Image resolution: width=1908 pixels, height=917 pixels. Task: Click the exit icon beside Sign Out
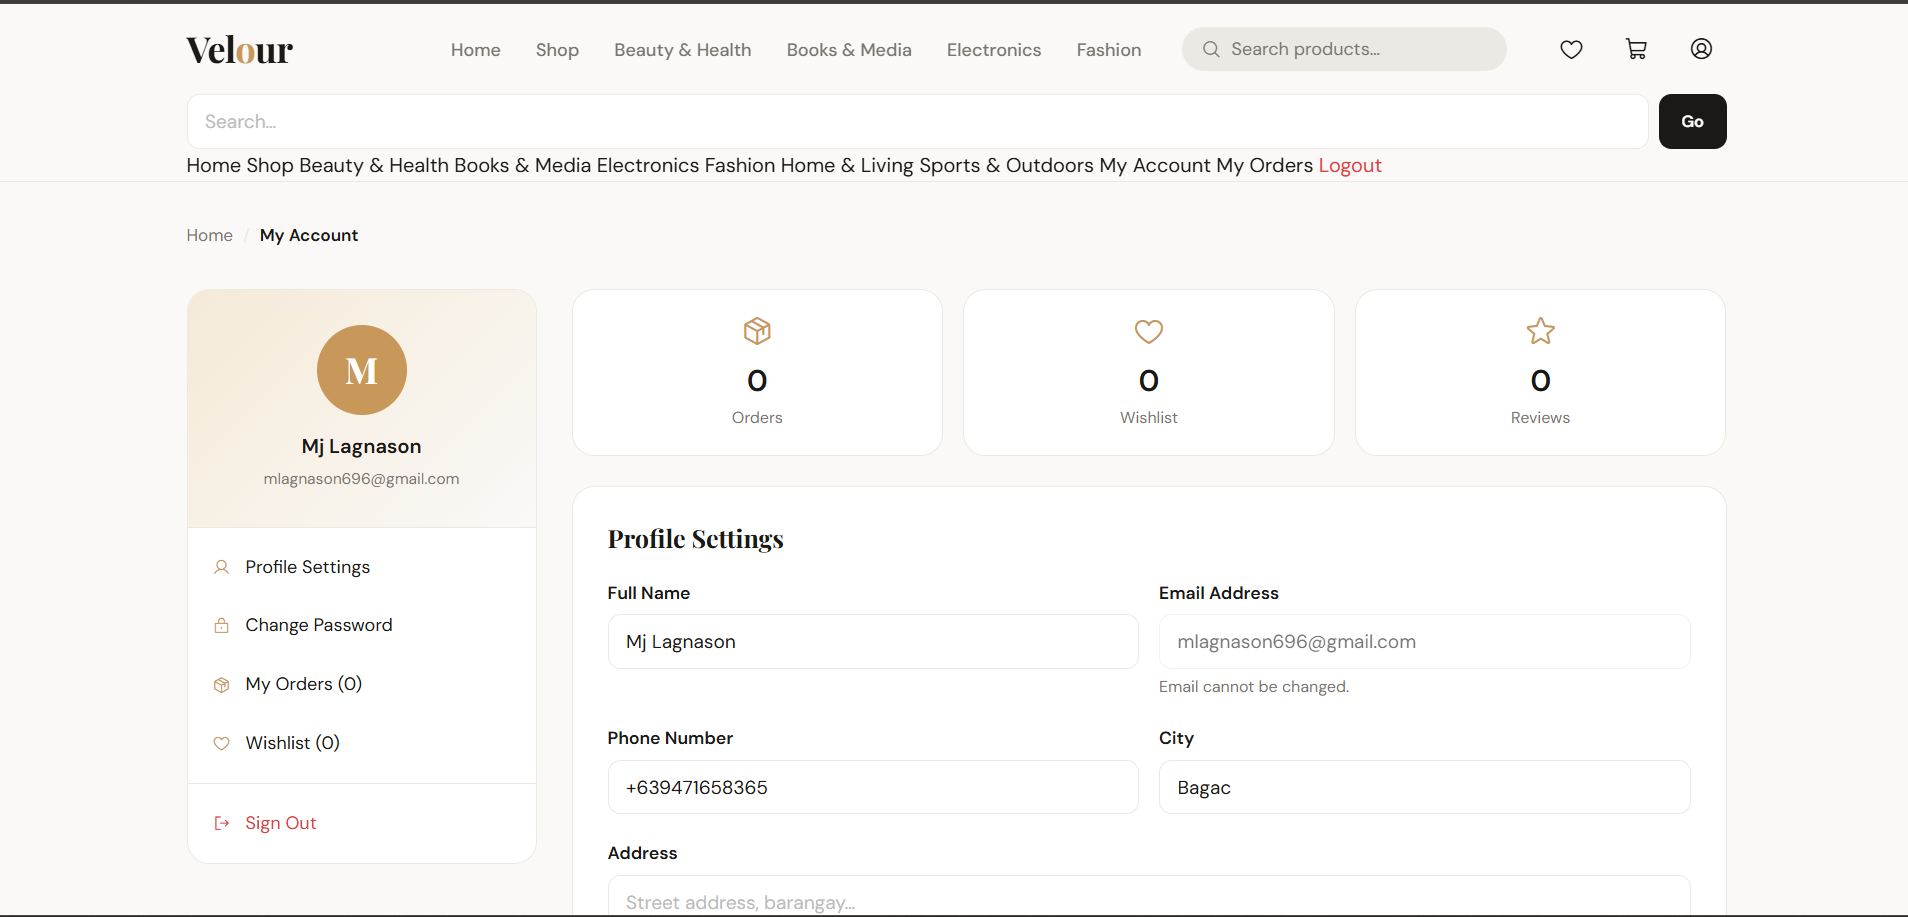tap(222, 823)
